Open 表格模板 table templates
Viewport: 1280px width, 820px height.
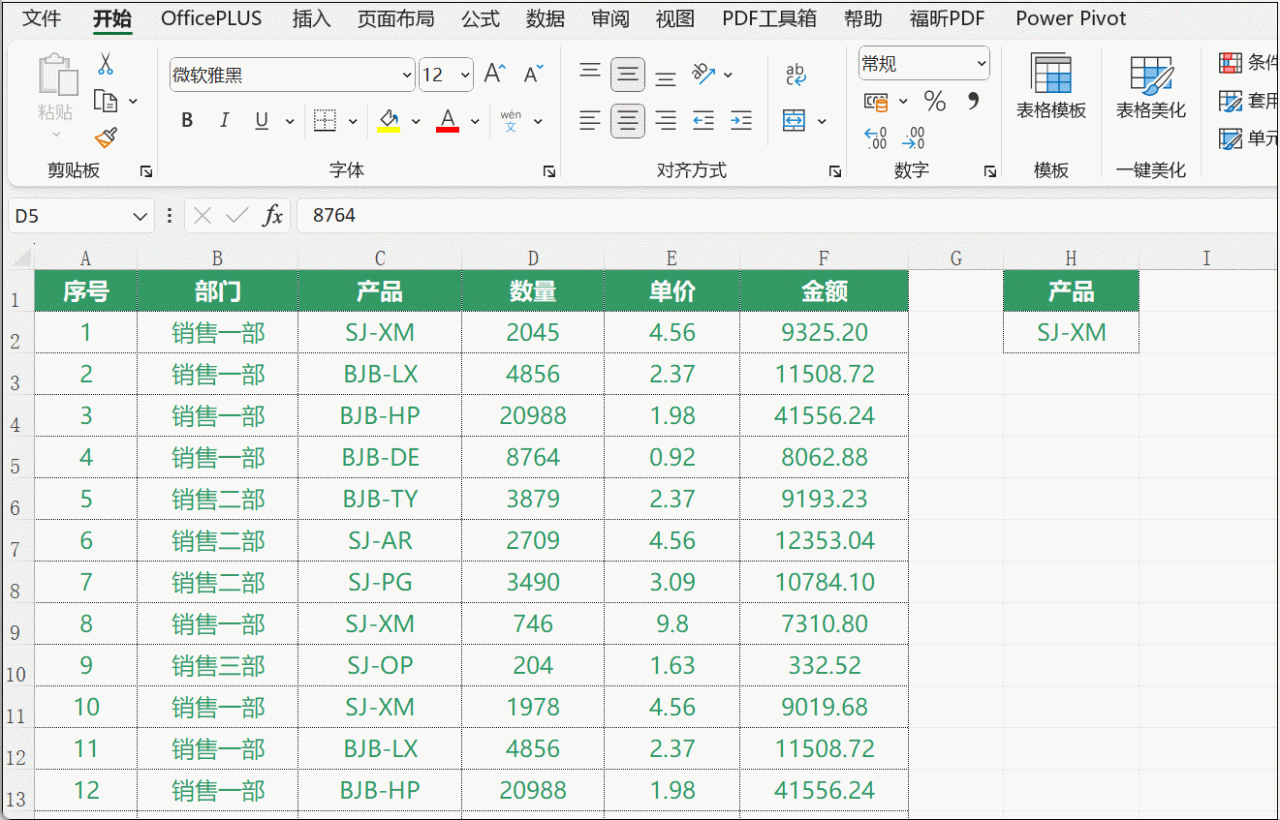click(1051, 86)
